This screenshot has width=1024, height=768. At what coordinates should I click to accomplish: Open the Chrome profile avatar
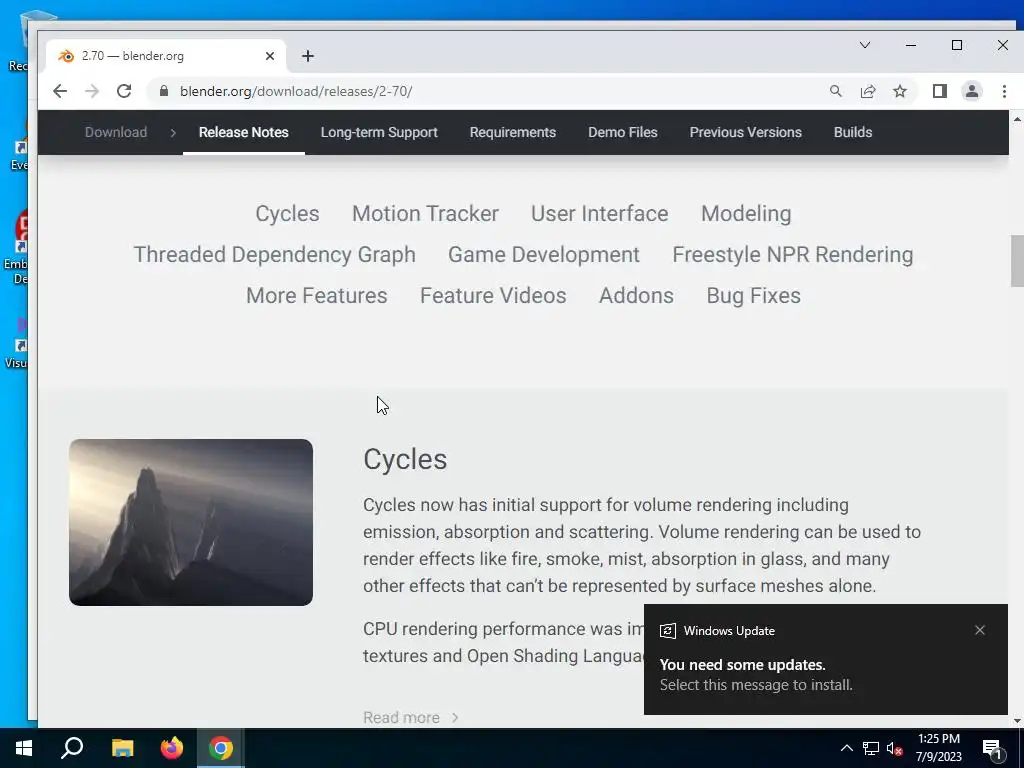972,91
